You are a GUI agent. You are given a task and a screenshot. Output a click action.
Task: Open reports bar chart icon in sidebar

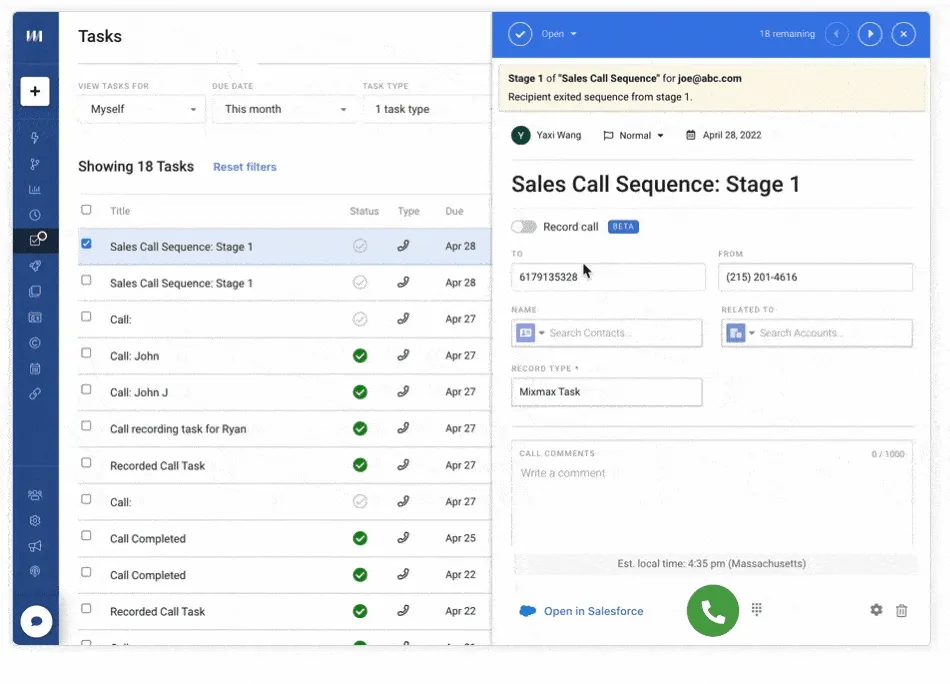35,190
